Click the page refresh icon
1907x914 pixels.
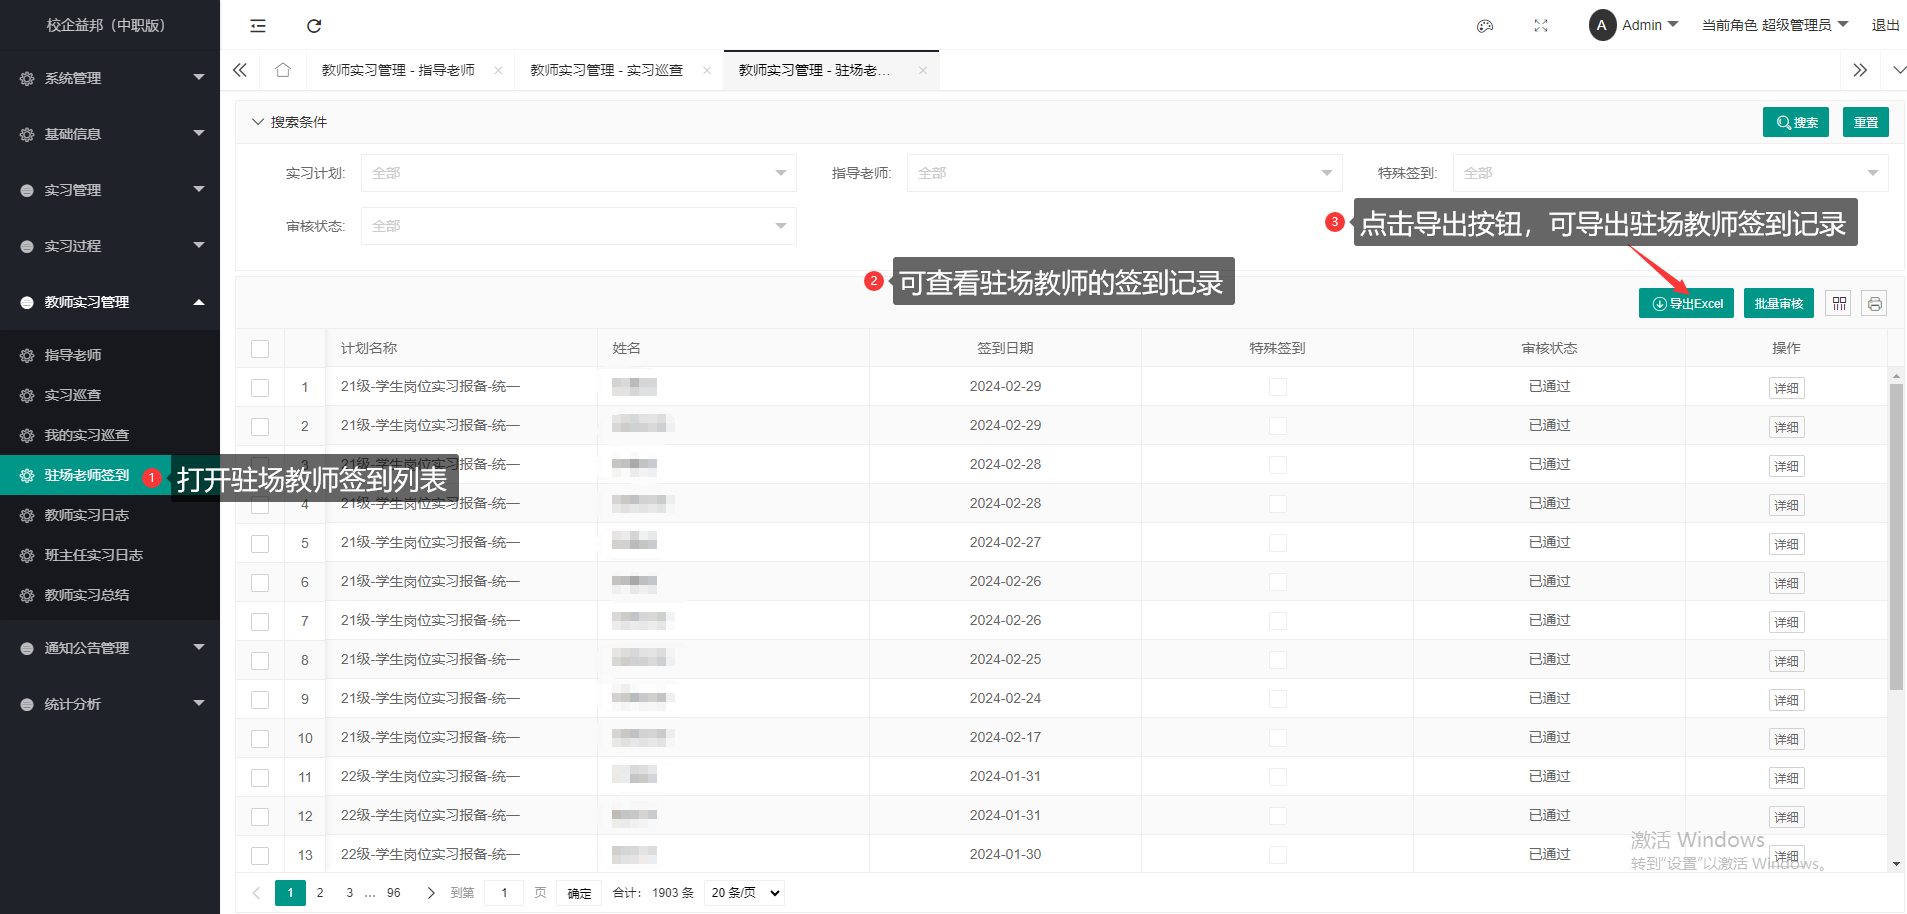point(314,26)
